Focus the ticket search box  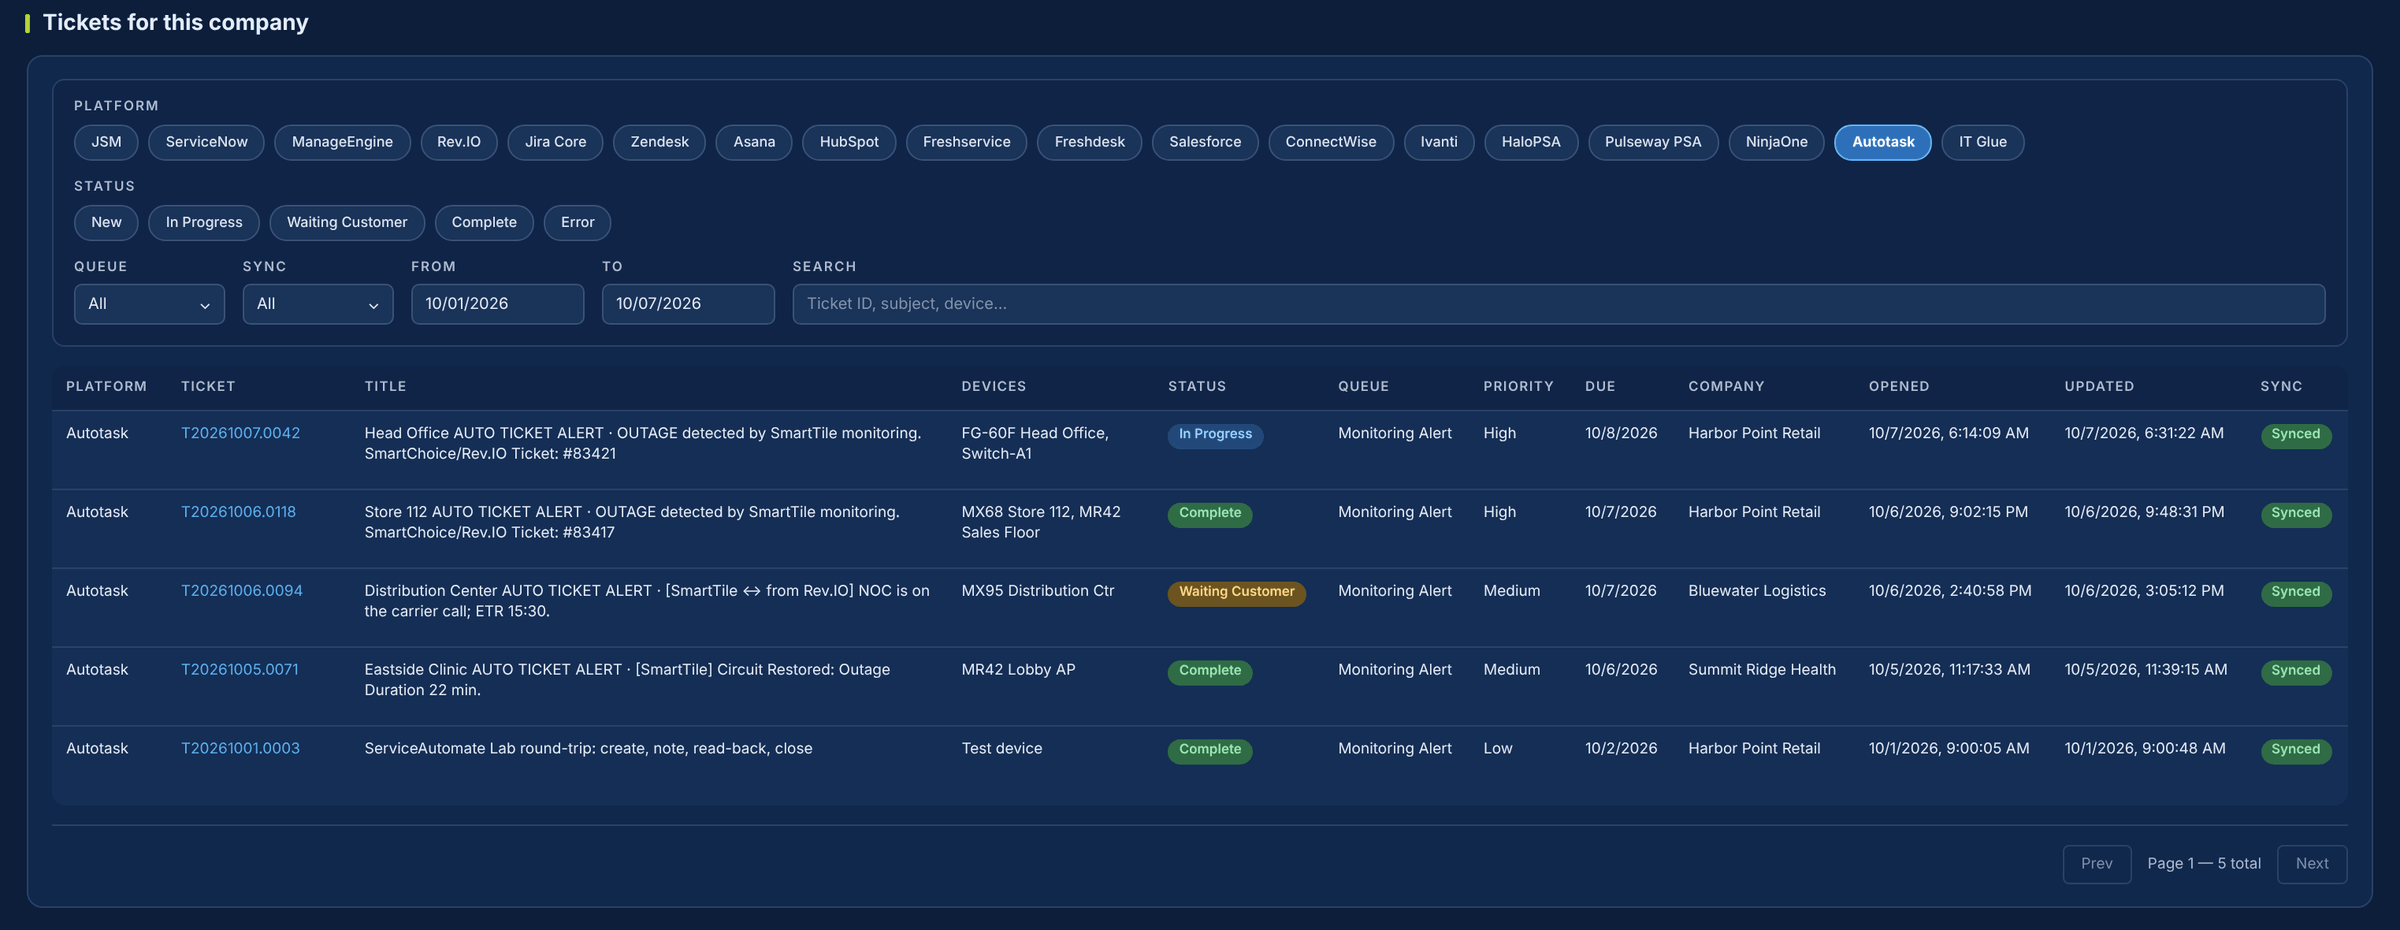coord(1559,304)
